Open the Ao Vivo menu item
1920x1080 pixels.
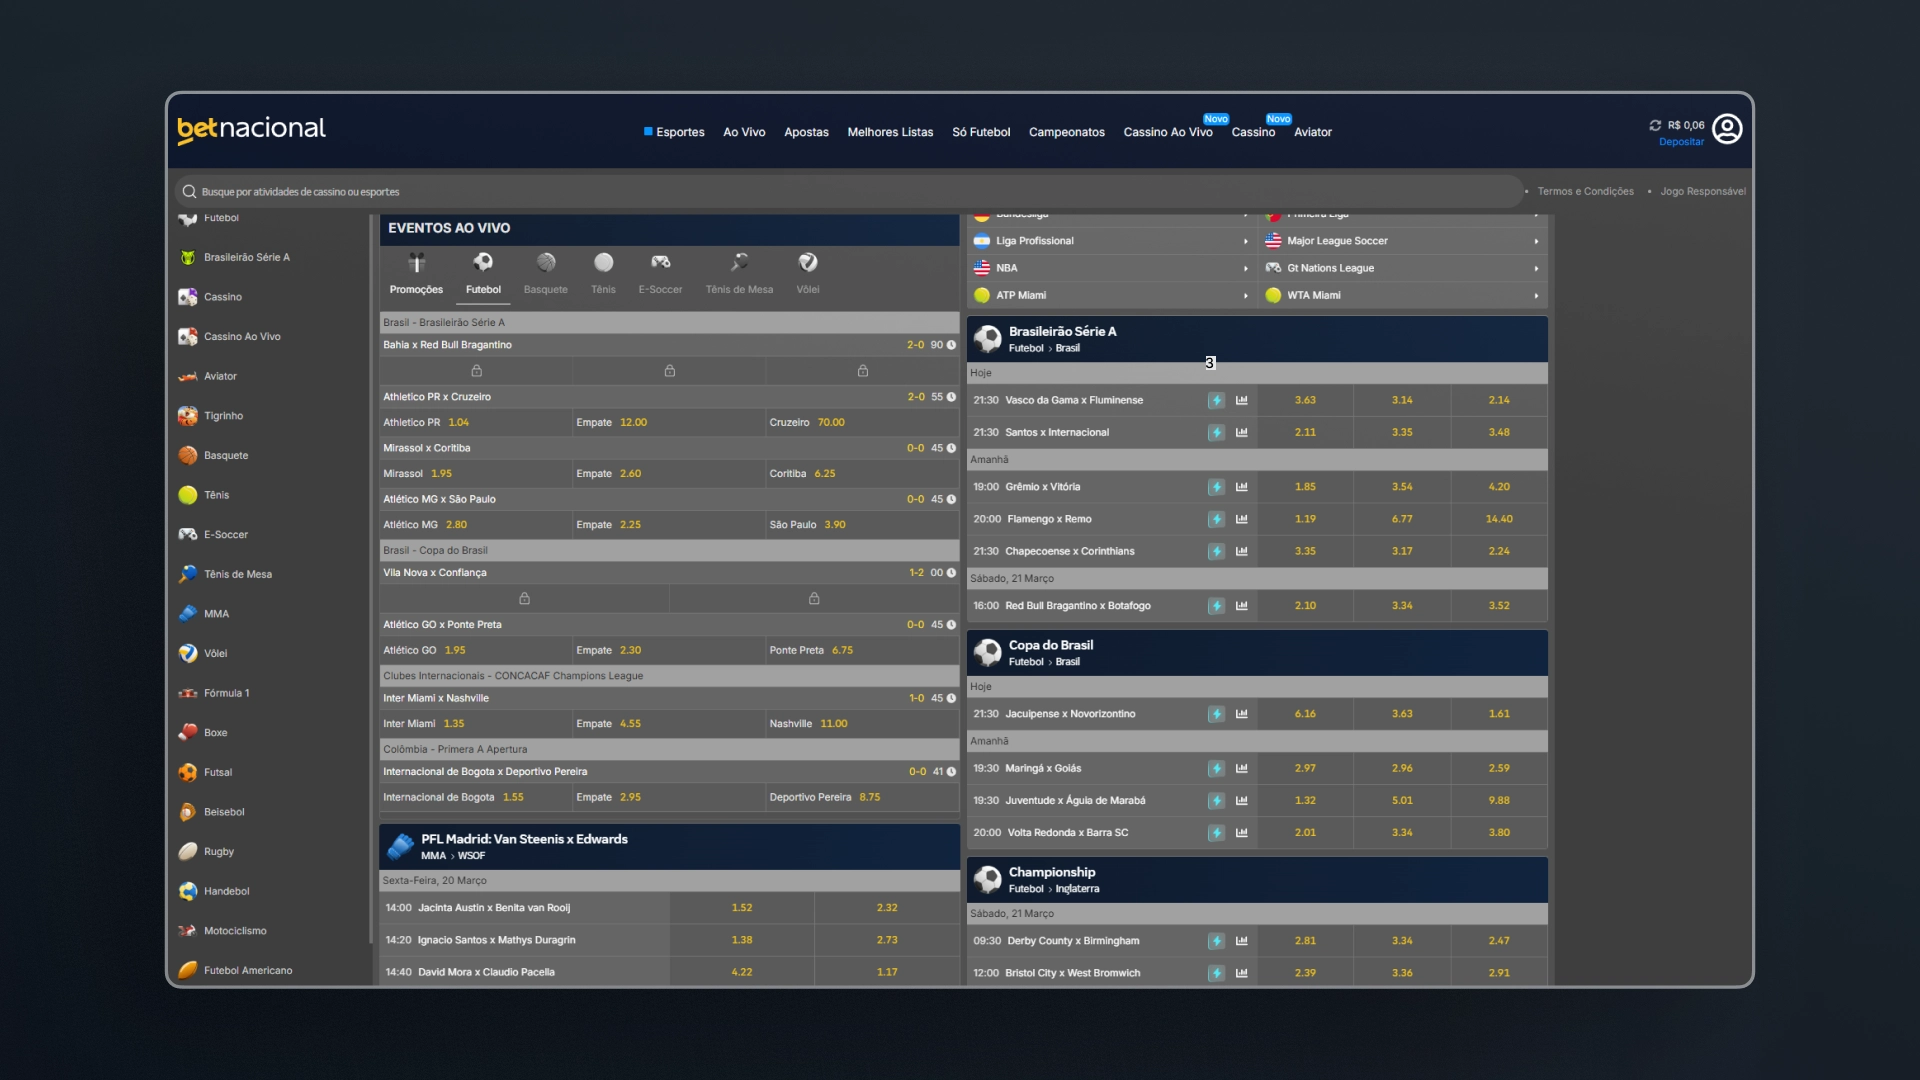744,132
